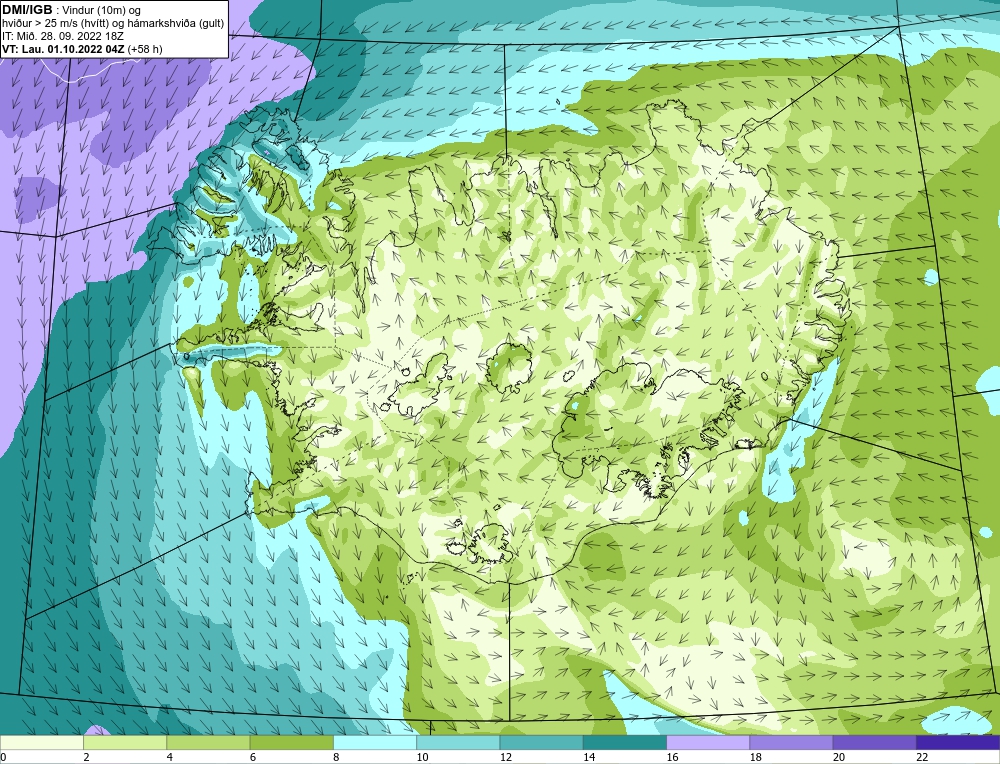This screenshot has height=764, width=1000.
Task: Click the 4–6 m/s green legend swatch
Action: (x=209, y=742)
